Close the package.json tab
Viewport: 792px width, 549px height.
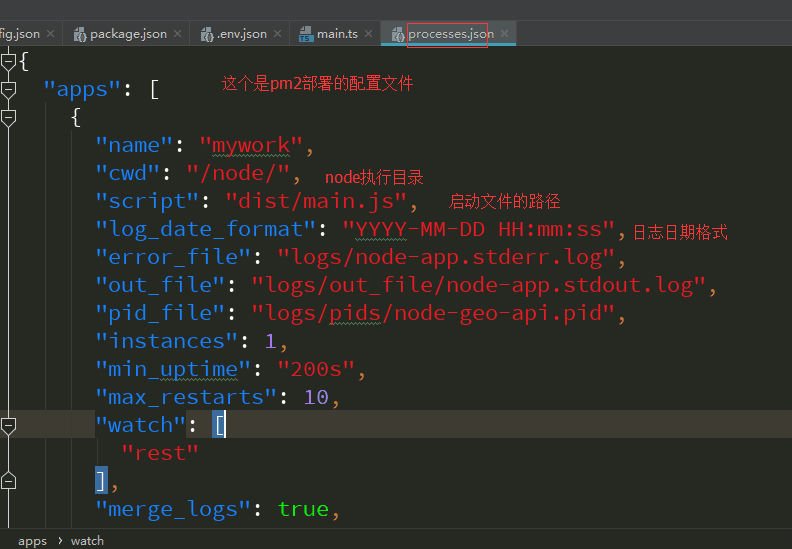coord(178,34)
